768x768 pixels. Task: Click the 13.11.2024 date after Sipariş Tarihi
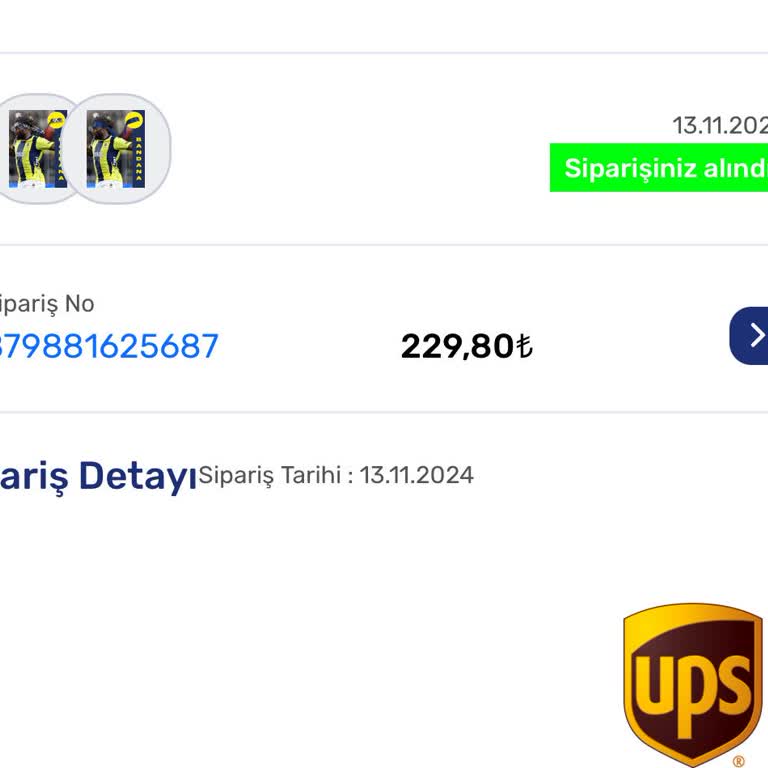(x=417, y=474)
